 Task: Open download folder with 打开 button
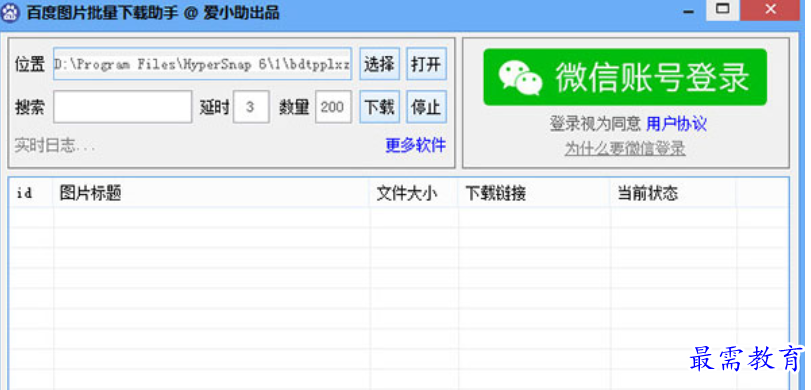pyautogui.click(x=426, y=64)
